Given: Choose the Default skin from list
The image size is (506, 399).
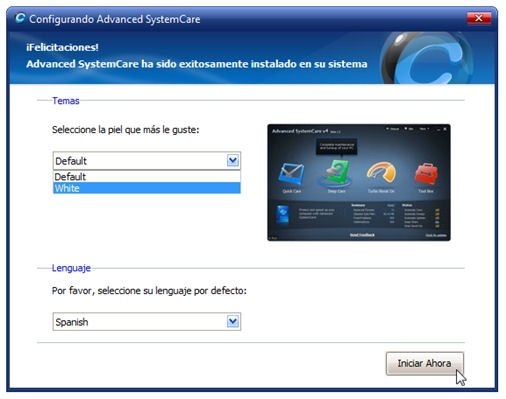Looking at the screenshot, I should (147, 177).
